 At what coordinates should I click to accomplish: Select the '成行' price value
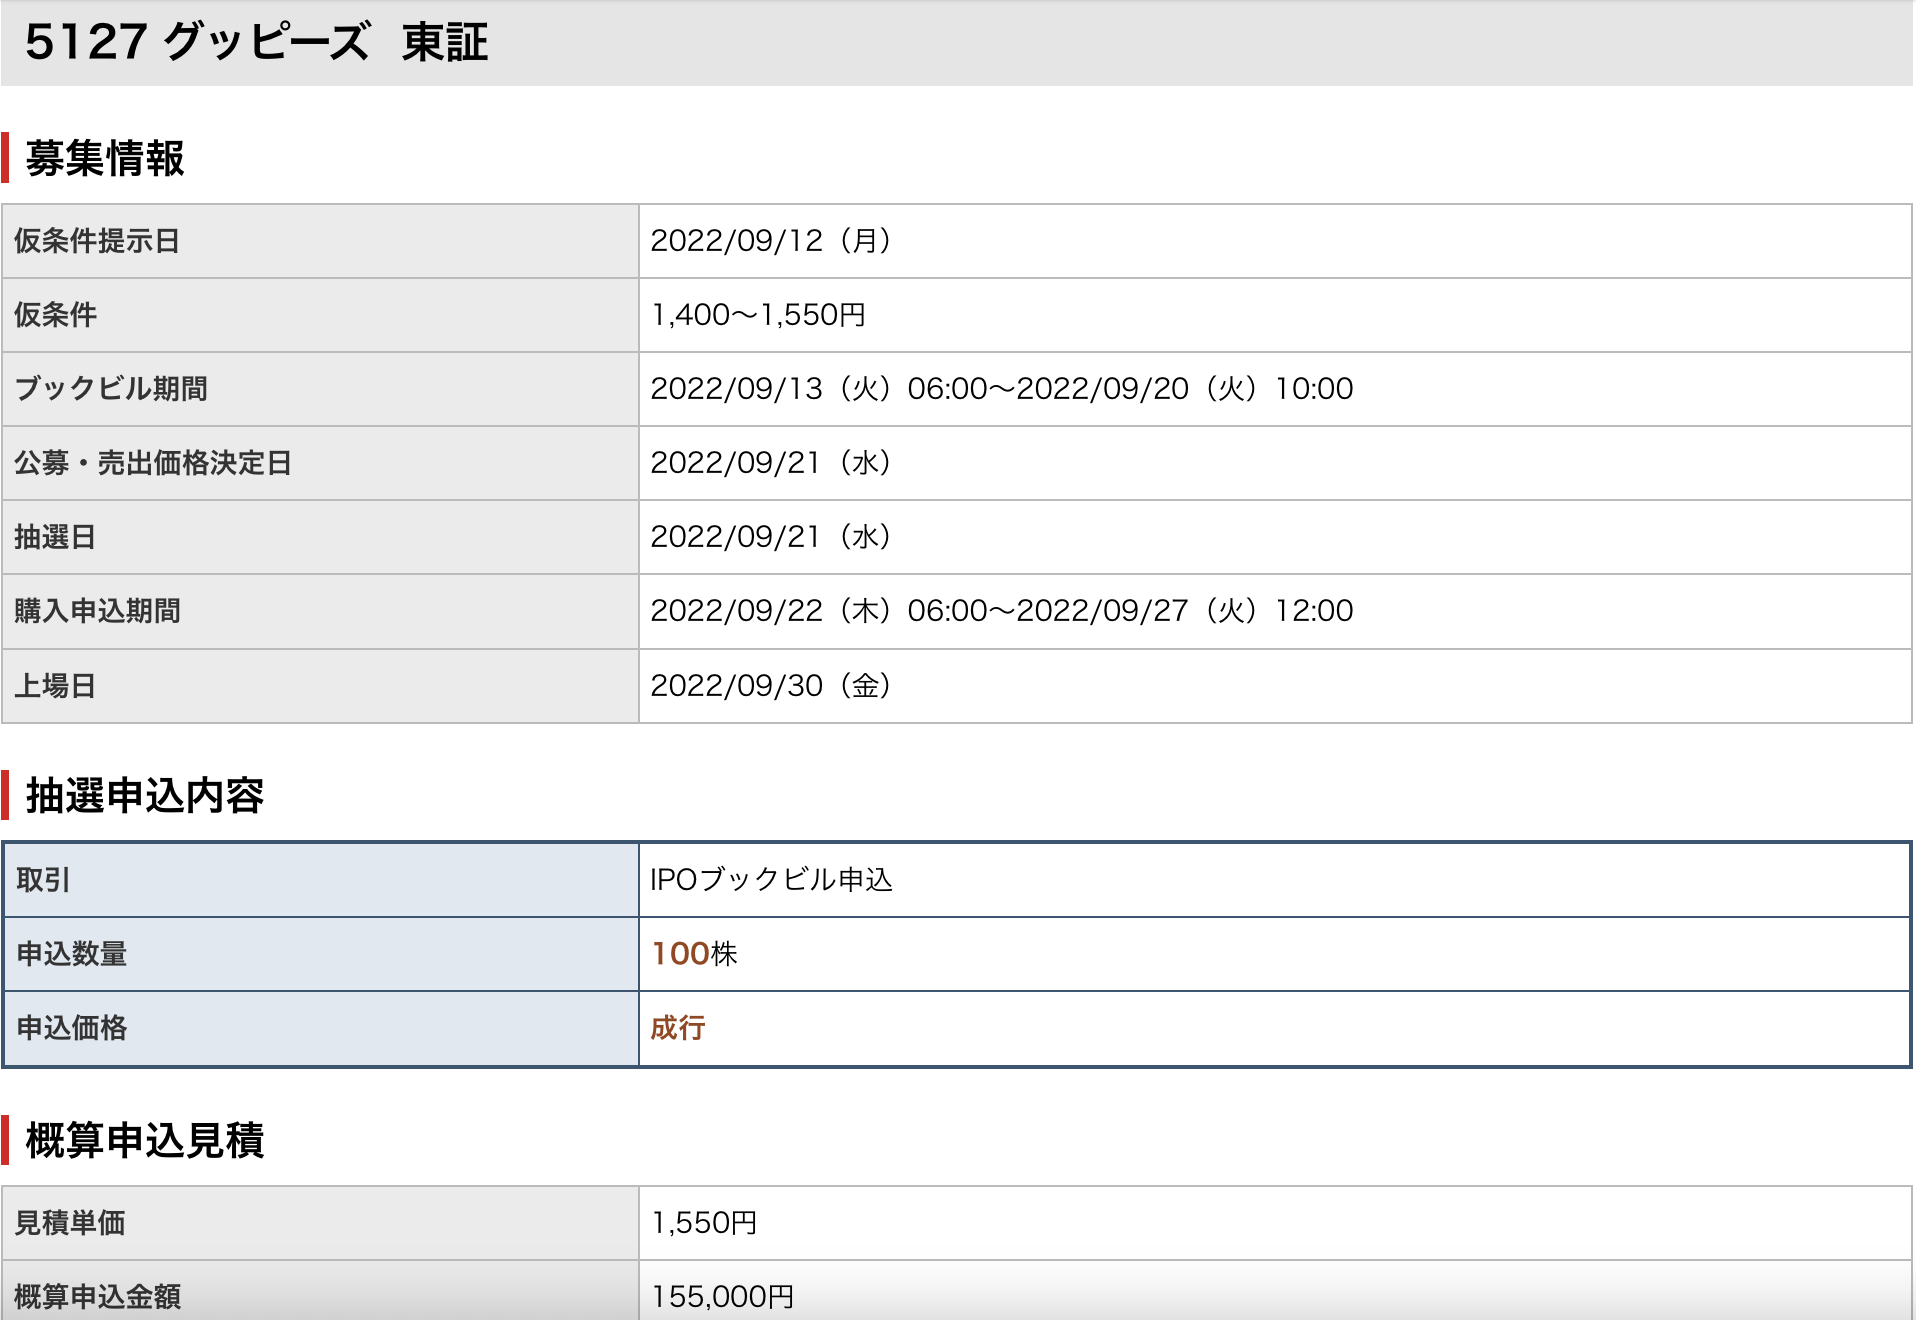click(678, 1028)
